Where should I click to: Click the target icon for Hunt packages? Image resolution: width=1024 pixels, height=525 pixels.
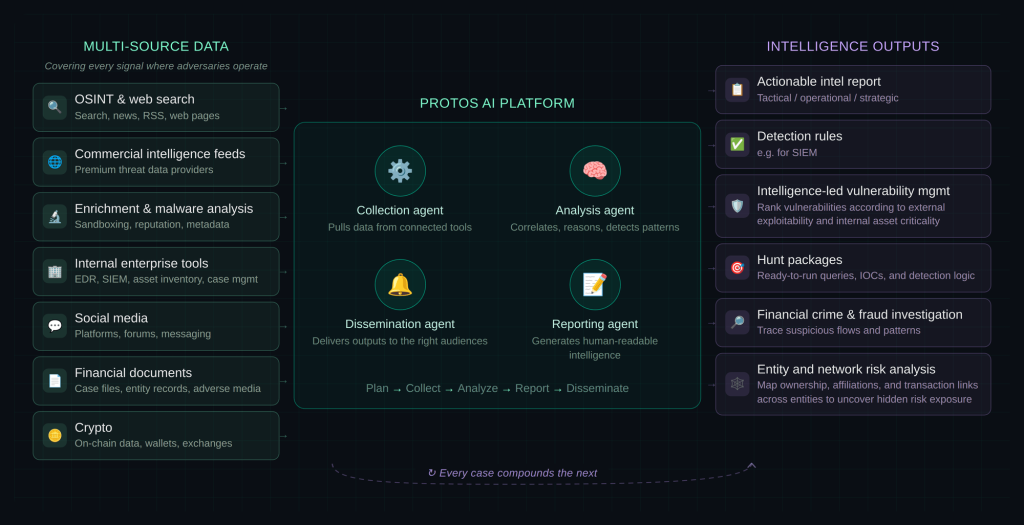[737, 268]
